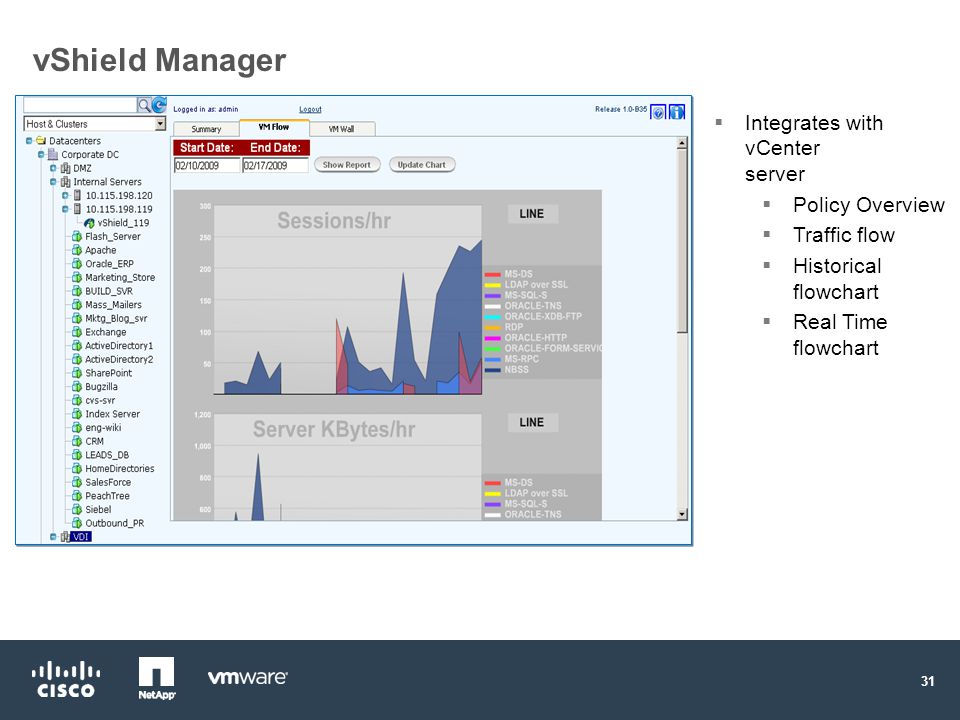Screen dimensions: 960x720
Task: Click the Apache VM icon
Action: point(77,250)
